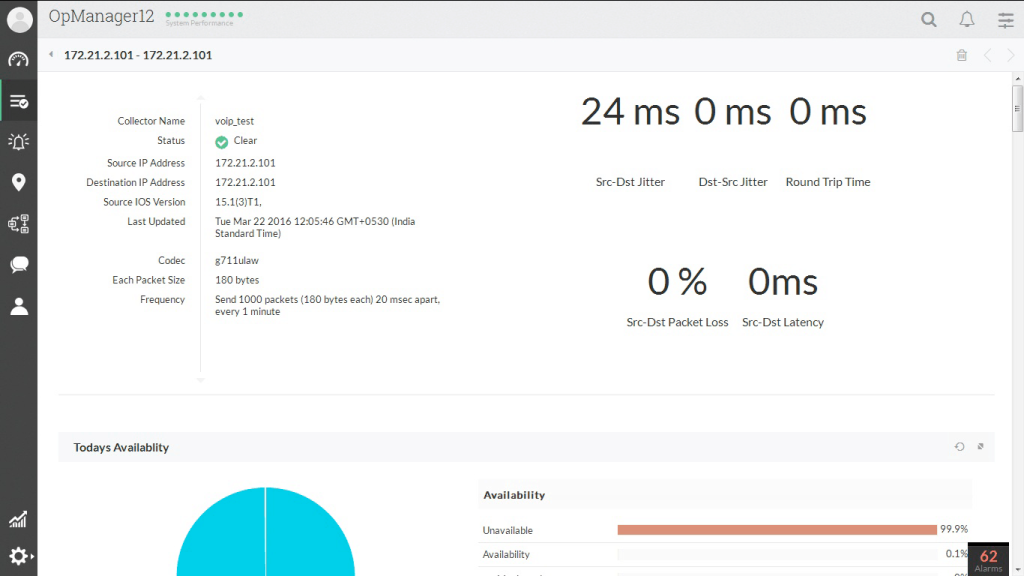1024x576 pixels.
Task: Go to next monitor with right chevron
Action: click(1011, 56)
